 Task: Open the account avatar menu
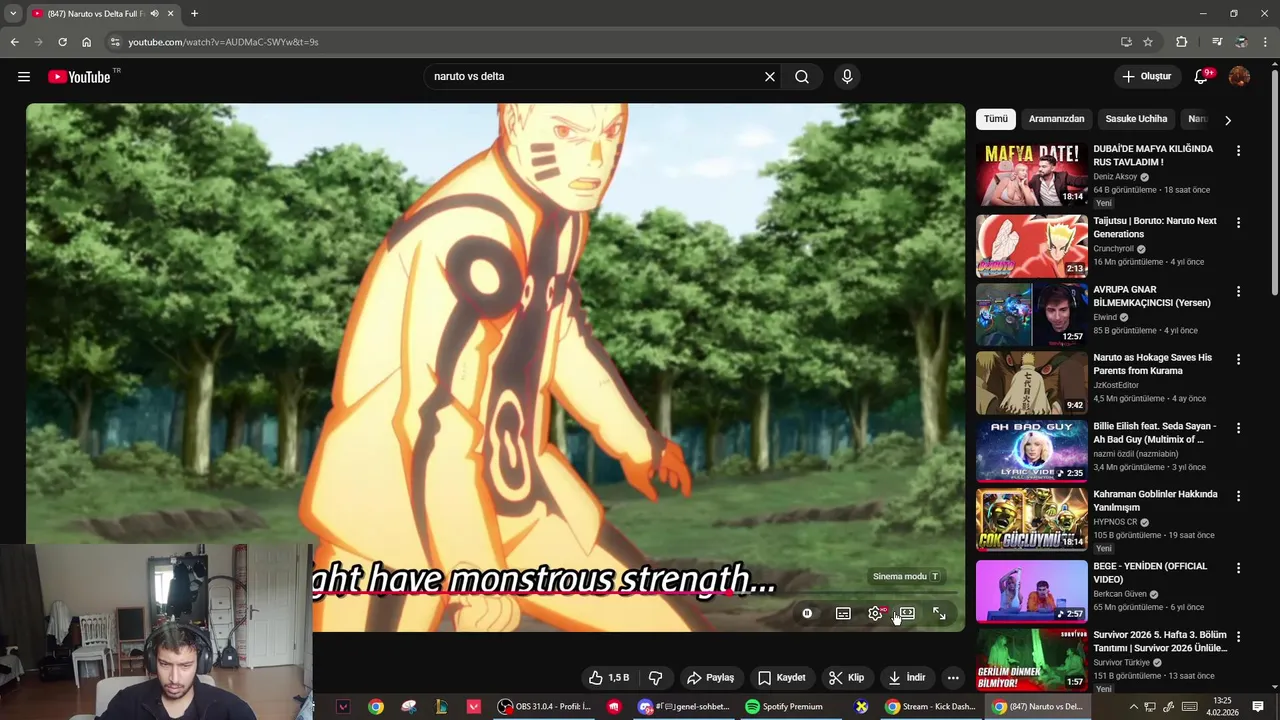click(x=1240, y=77)
